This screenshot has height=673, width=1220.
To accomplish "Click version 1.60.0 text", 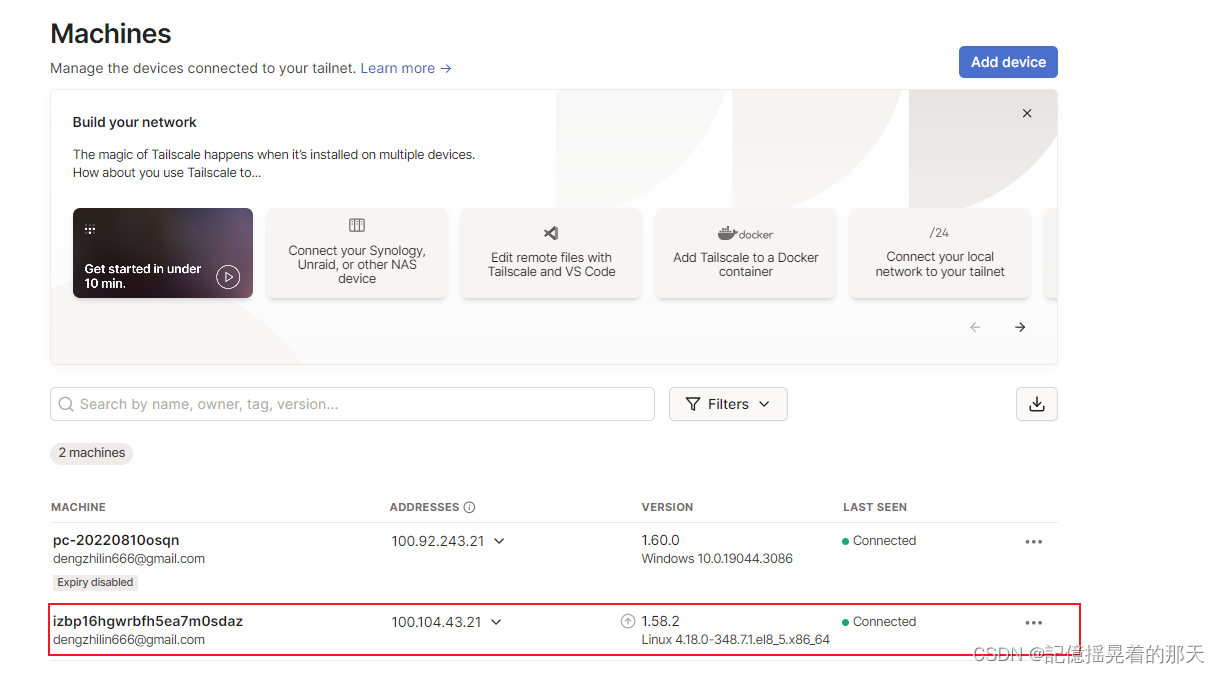I will point(660,540).
